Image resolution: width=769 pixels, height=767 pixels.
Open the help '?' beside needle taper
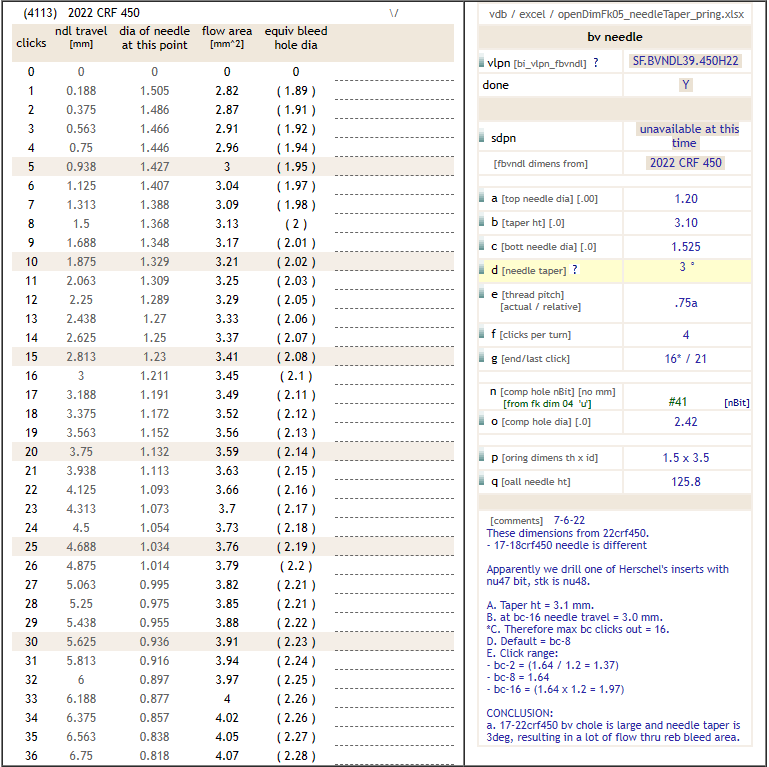click(575, 270)
